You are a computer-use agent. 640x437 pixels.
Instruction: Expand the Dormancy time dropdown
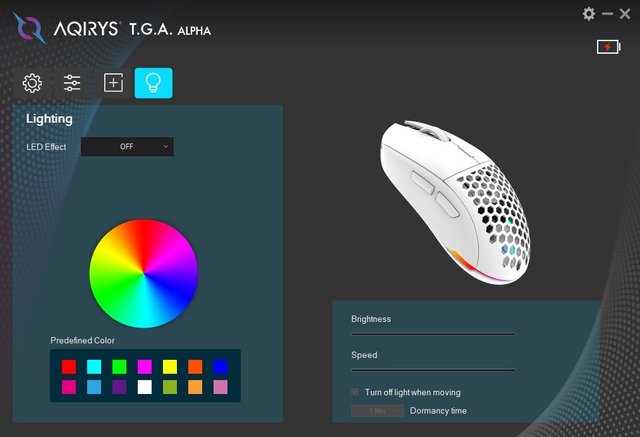pyautogui.click(x=378, y=411)
